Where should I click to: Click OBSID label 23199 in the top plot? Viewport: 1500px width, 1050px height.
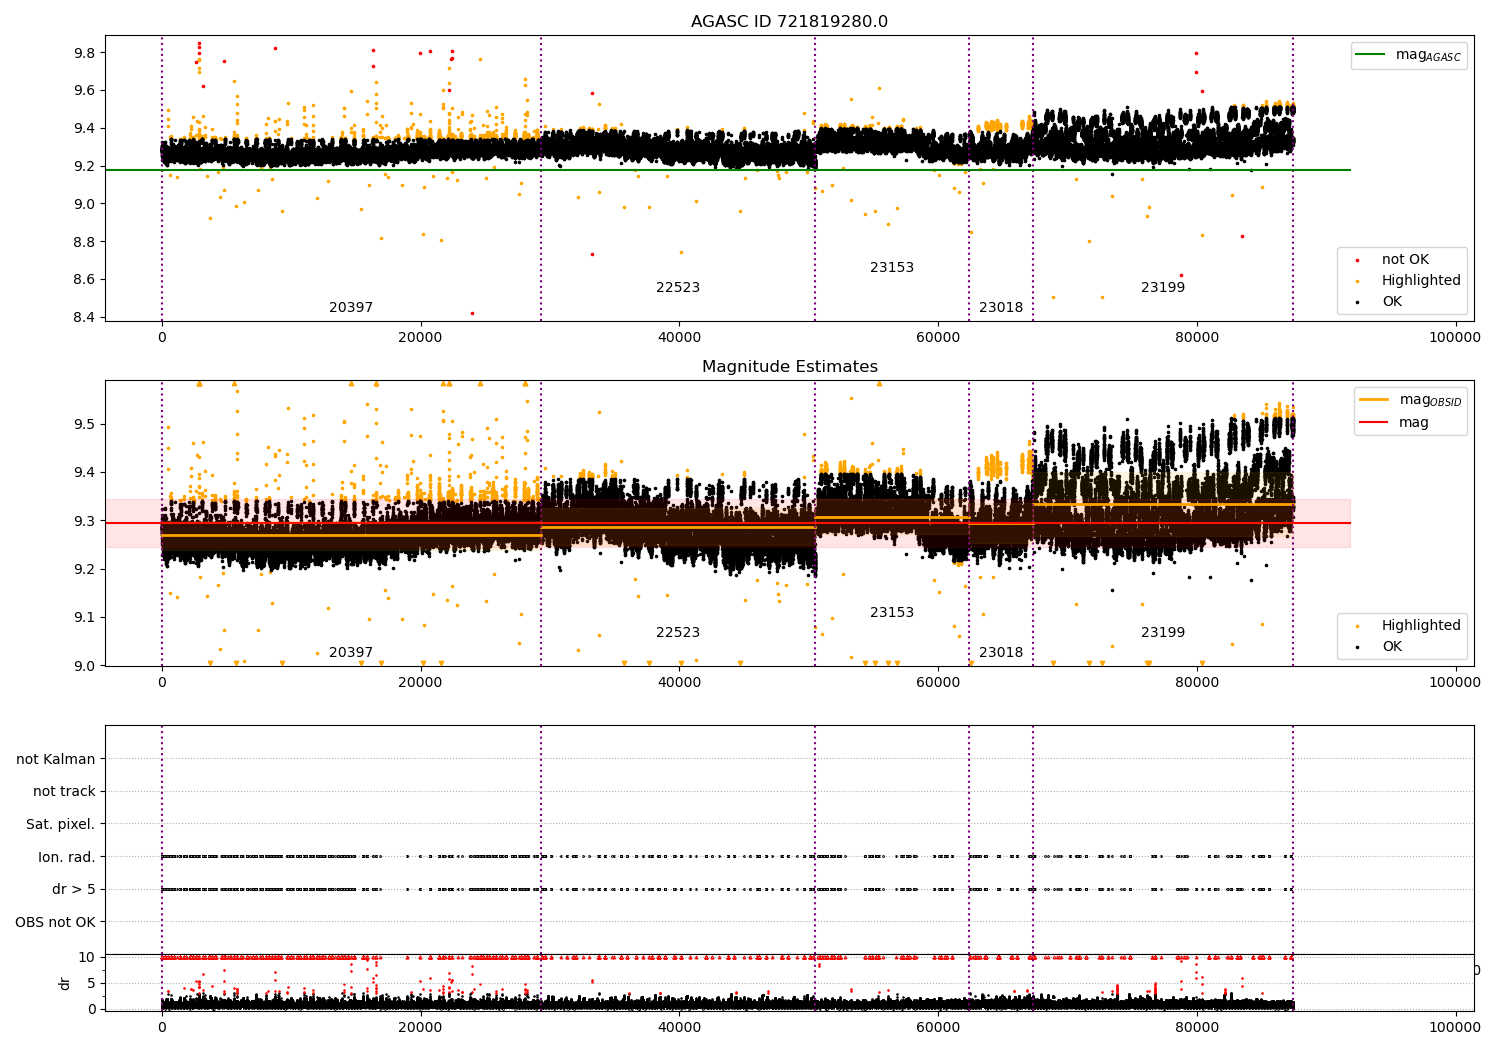[1163, 288]
